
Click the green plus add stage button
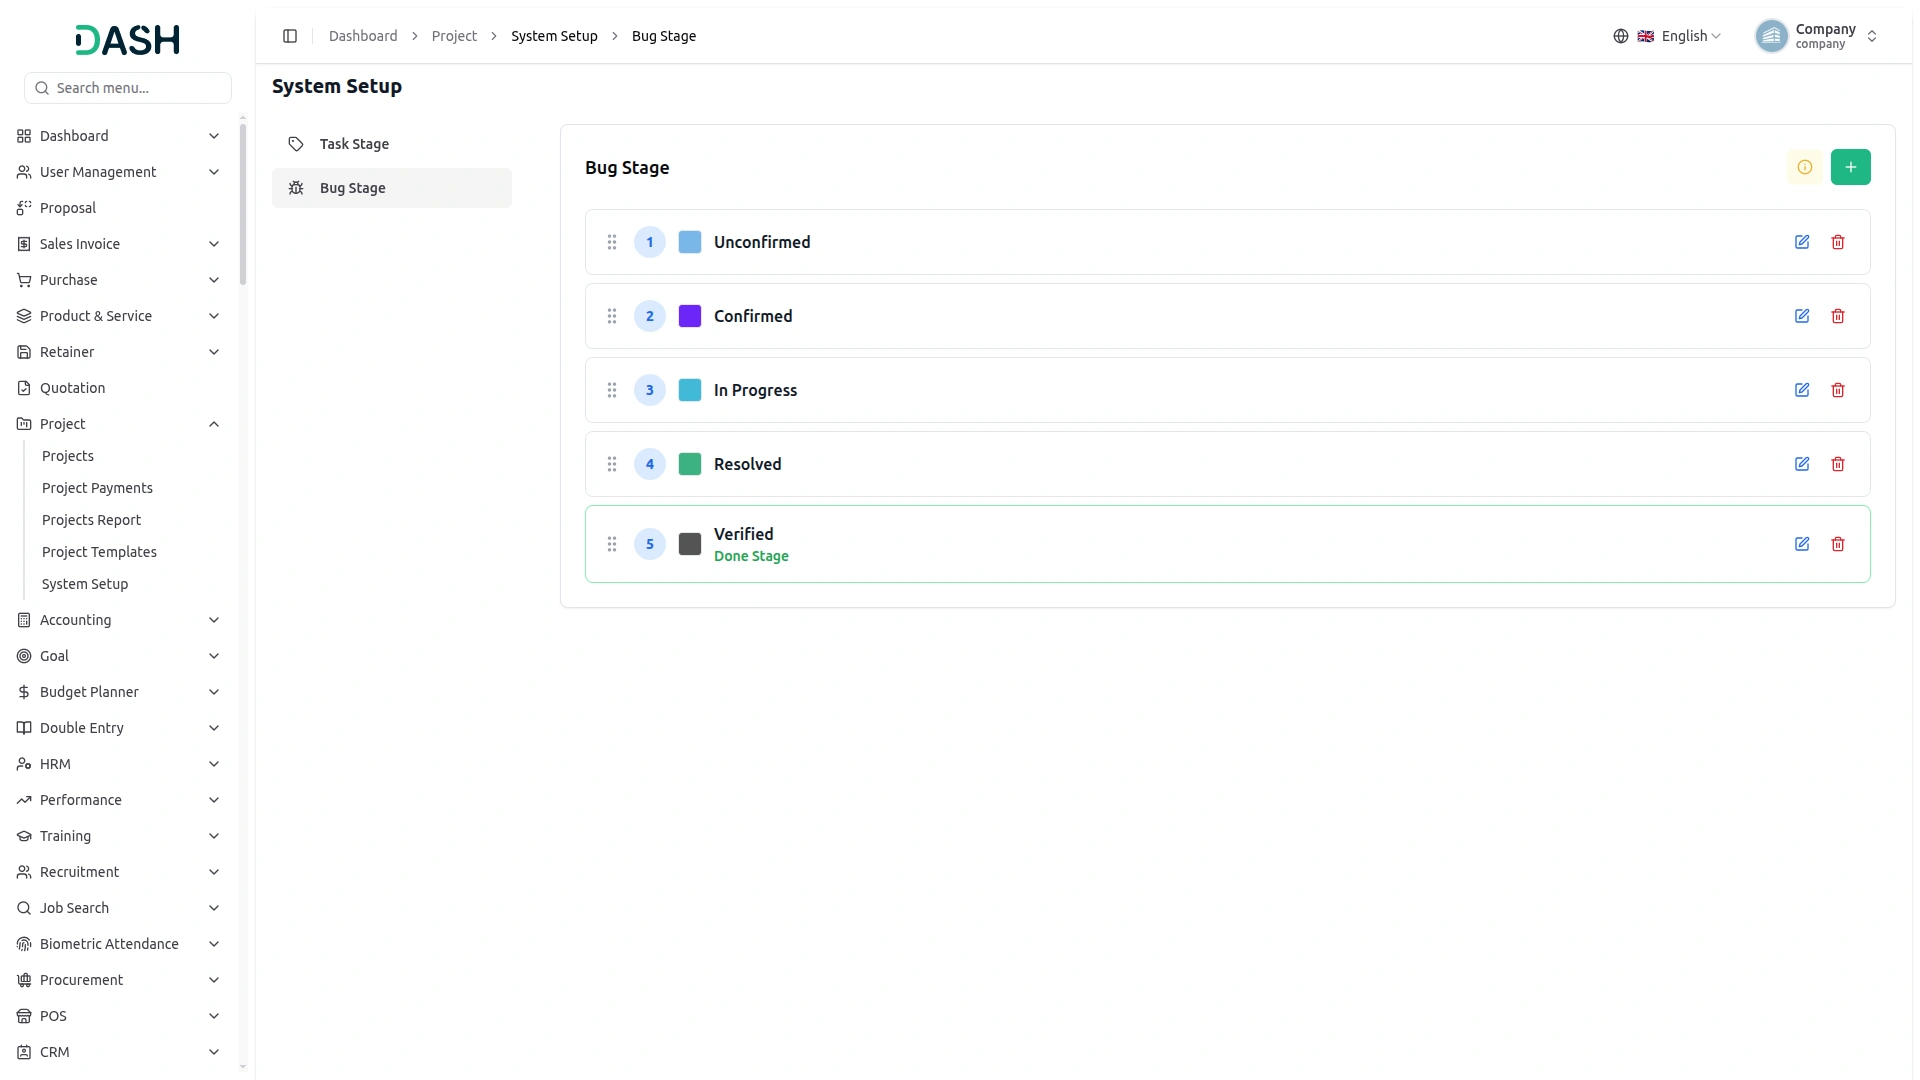pyautogui.click(x=1850, y=167)
